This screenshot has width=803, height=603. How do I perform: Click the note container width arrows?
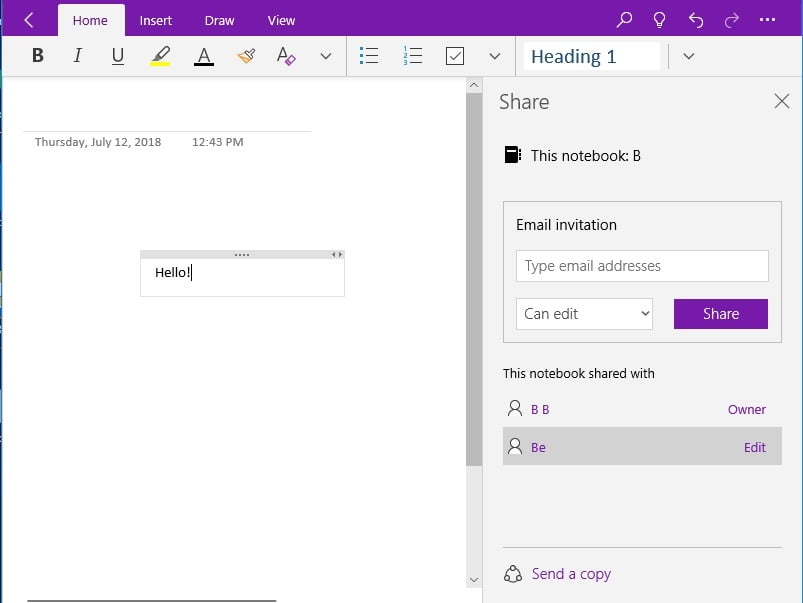(336, 255)
